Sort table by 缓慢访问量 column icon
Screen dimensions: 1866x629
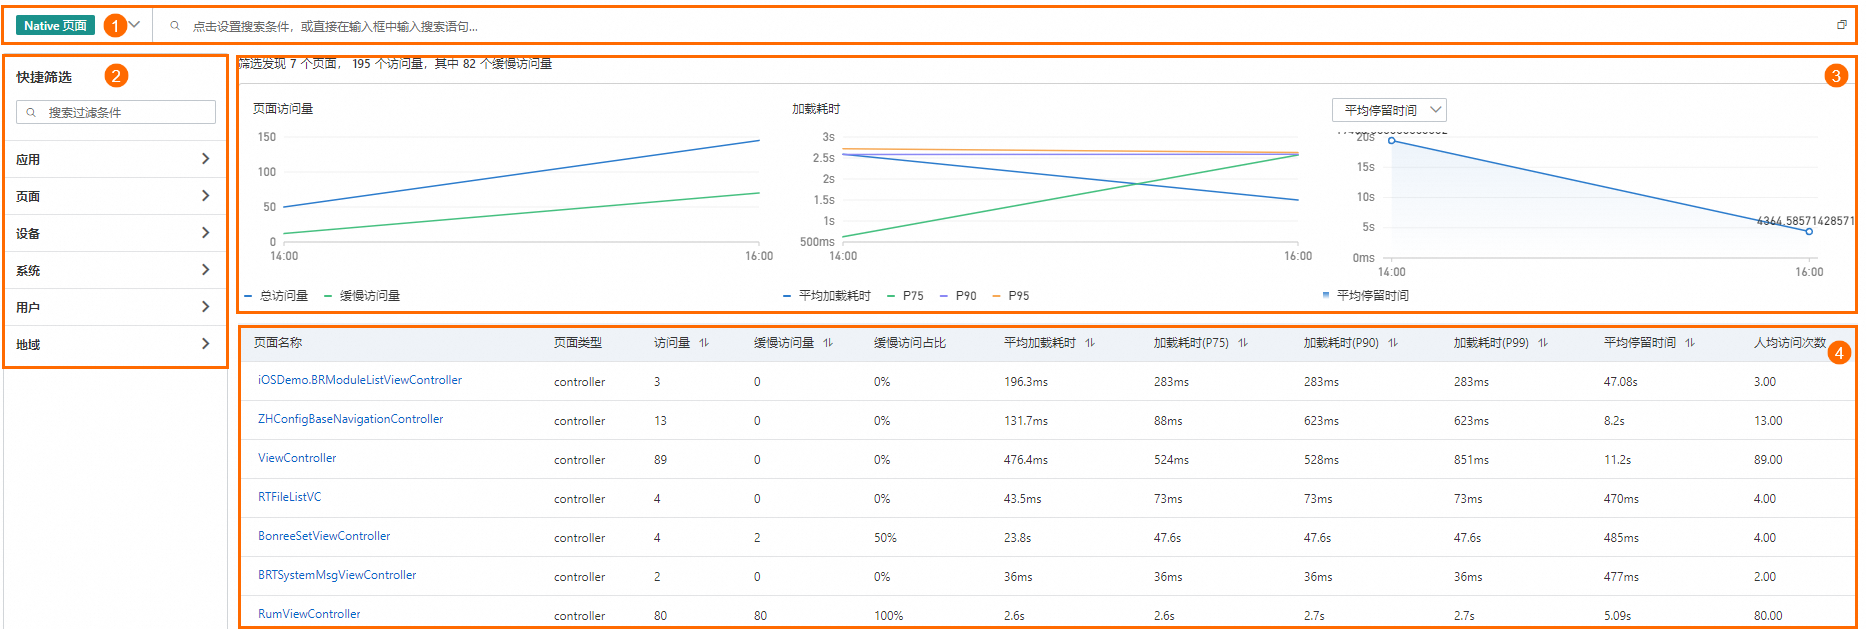pyautogui.click(x=828, y=342)
